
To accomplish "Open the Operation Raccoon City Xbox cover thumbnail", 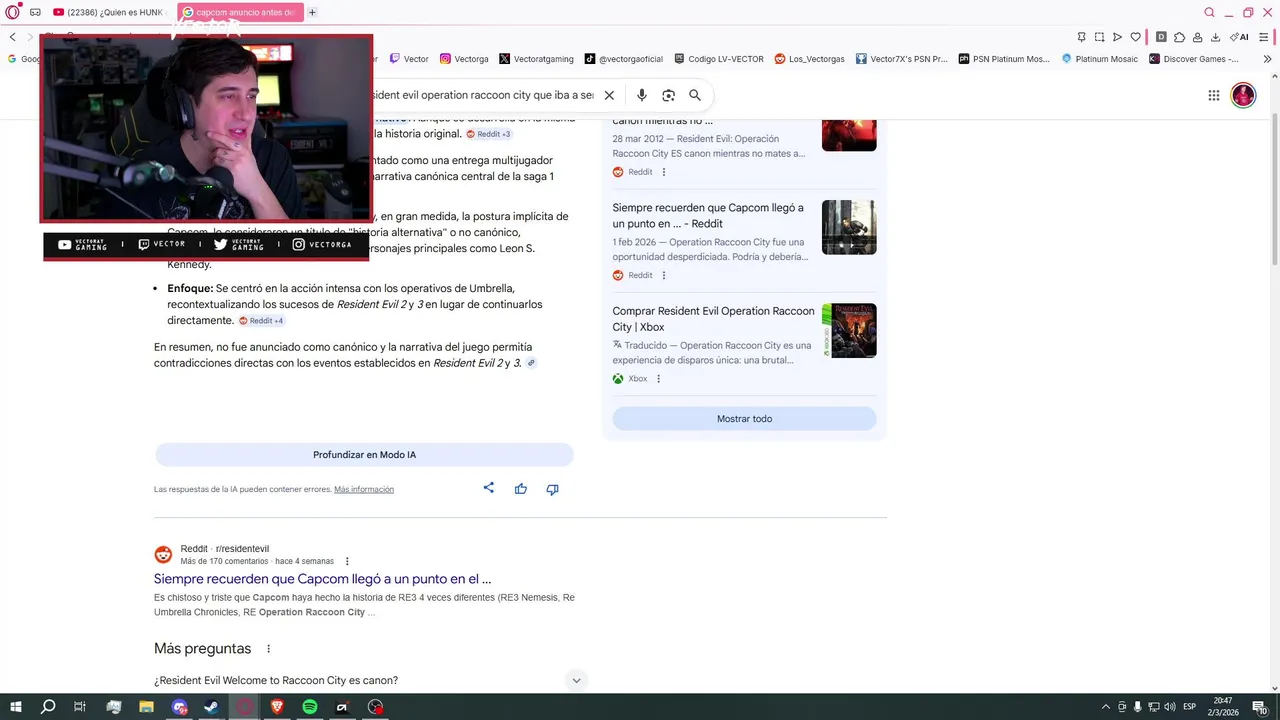I will tap(849, 331).
